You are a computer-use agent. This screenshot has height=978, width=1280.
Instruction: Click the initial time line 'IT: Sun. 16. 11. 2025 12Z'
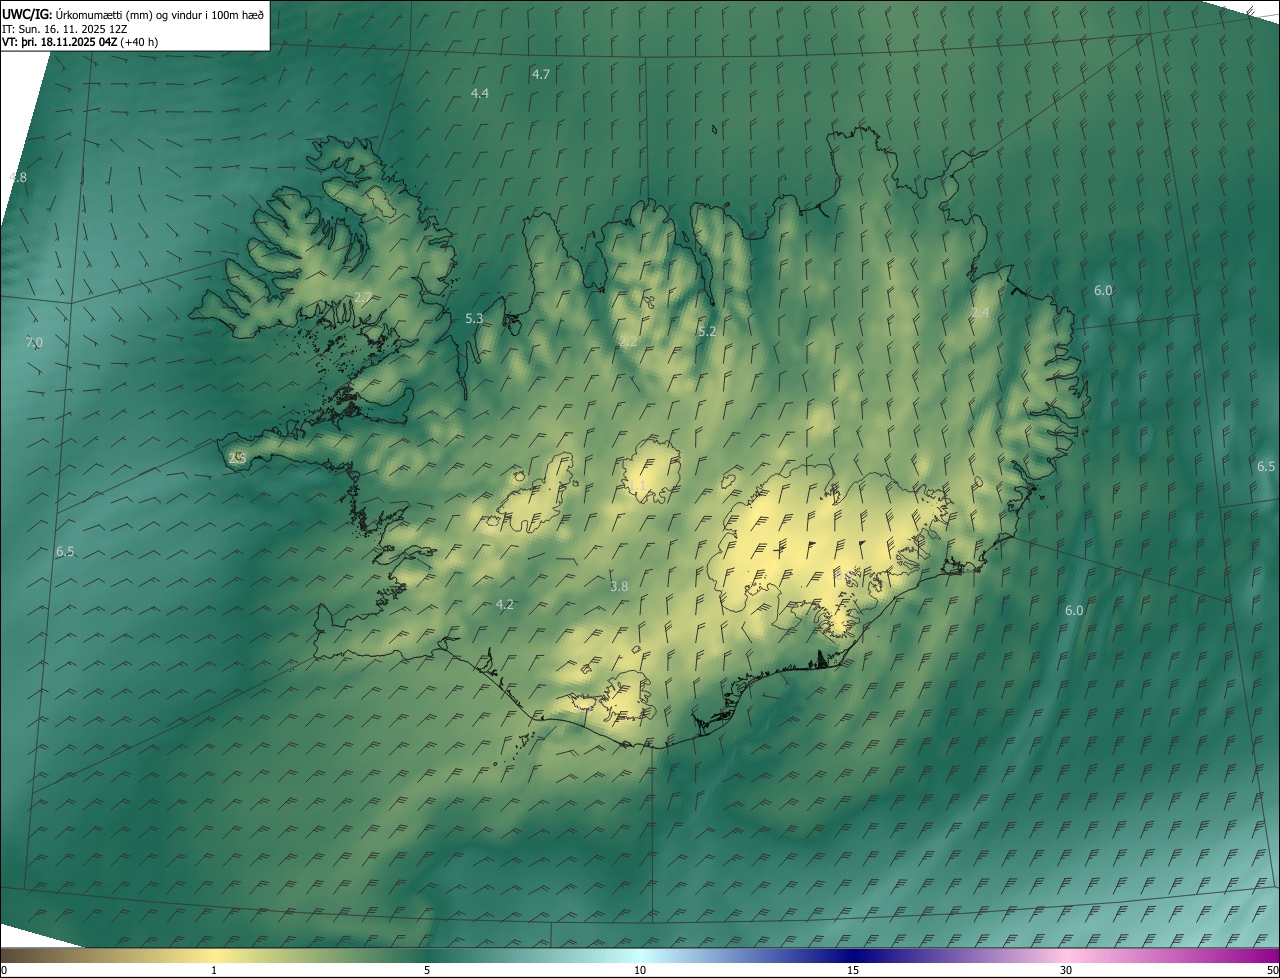click(x=64, y=28)
